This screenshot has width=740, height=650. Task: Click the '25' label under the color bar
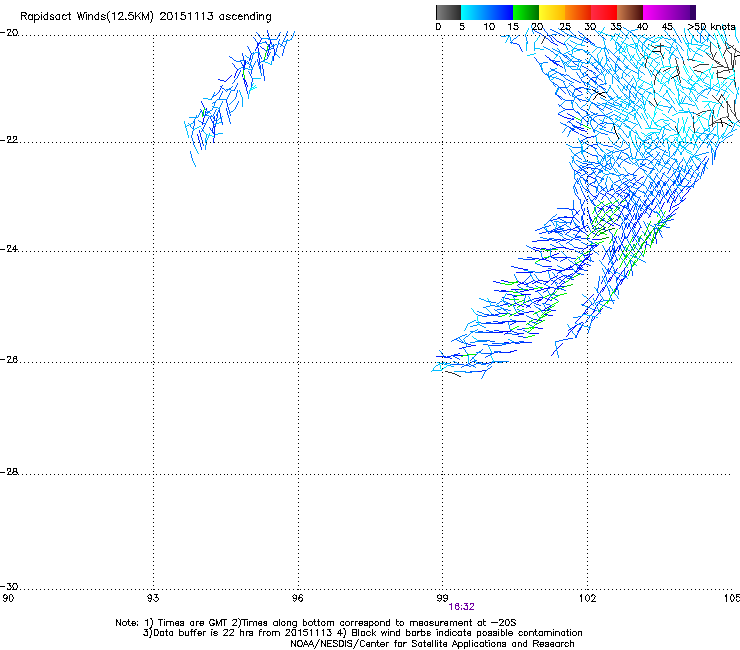(x=565, y=27)
